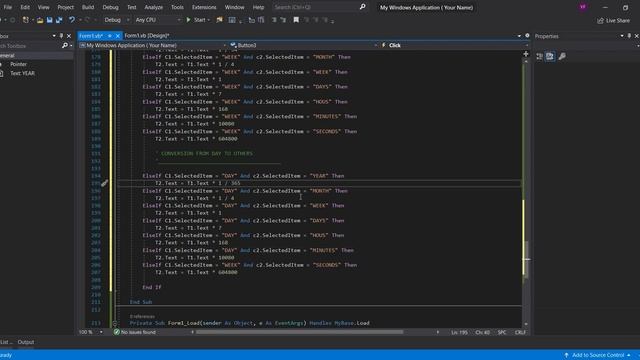Open the Analyze menu
The width and height of the screenshot is (640, 360).
click(153, 7)
